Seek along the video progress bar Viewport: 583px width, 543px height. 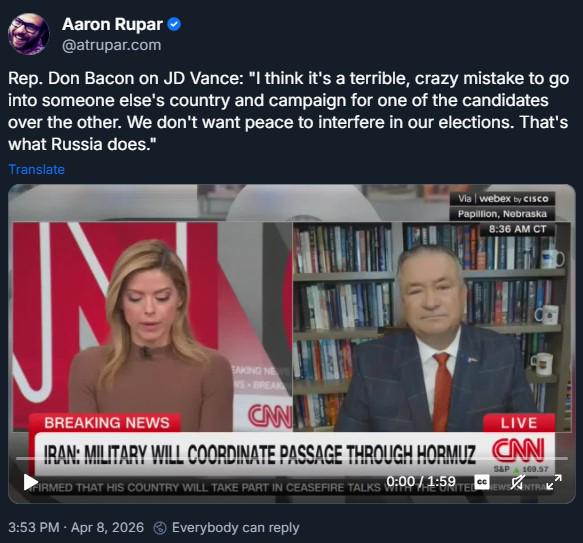point(292,459)
